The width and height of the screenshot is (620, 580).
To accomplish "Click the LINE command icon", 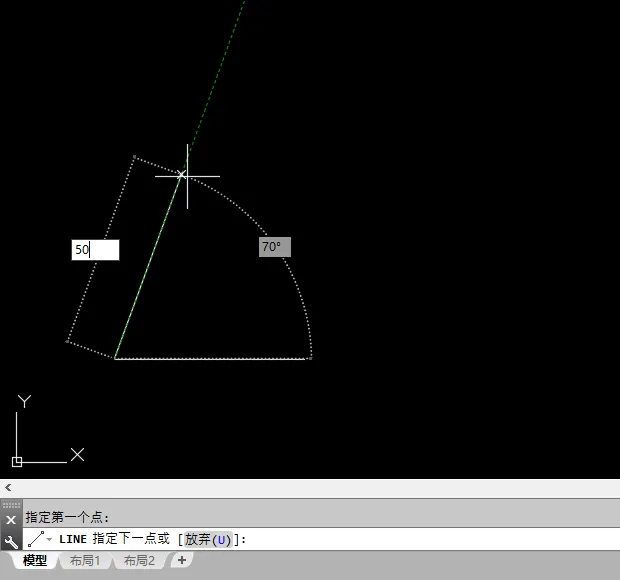I will point(36,539).
